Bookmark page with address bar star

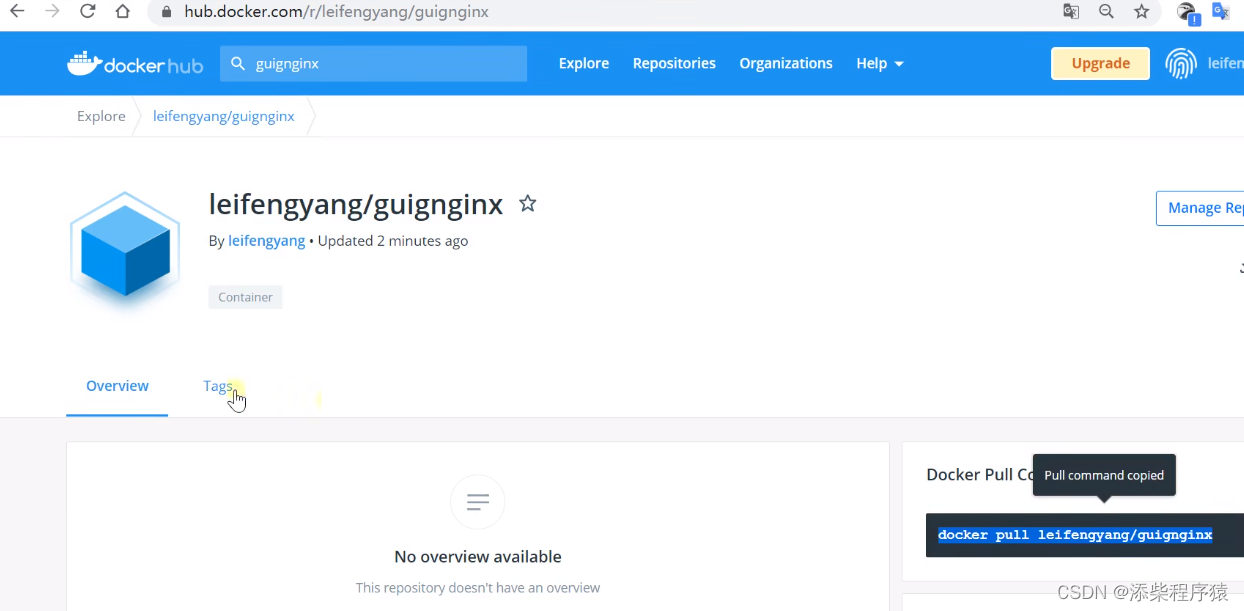pyautogui.click(x=1142, y=12)
